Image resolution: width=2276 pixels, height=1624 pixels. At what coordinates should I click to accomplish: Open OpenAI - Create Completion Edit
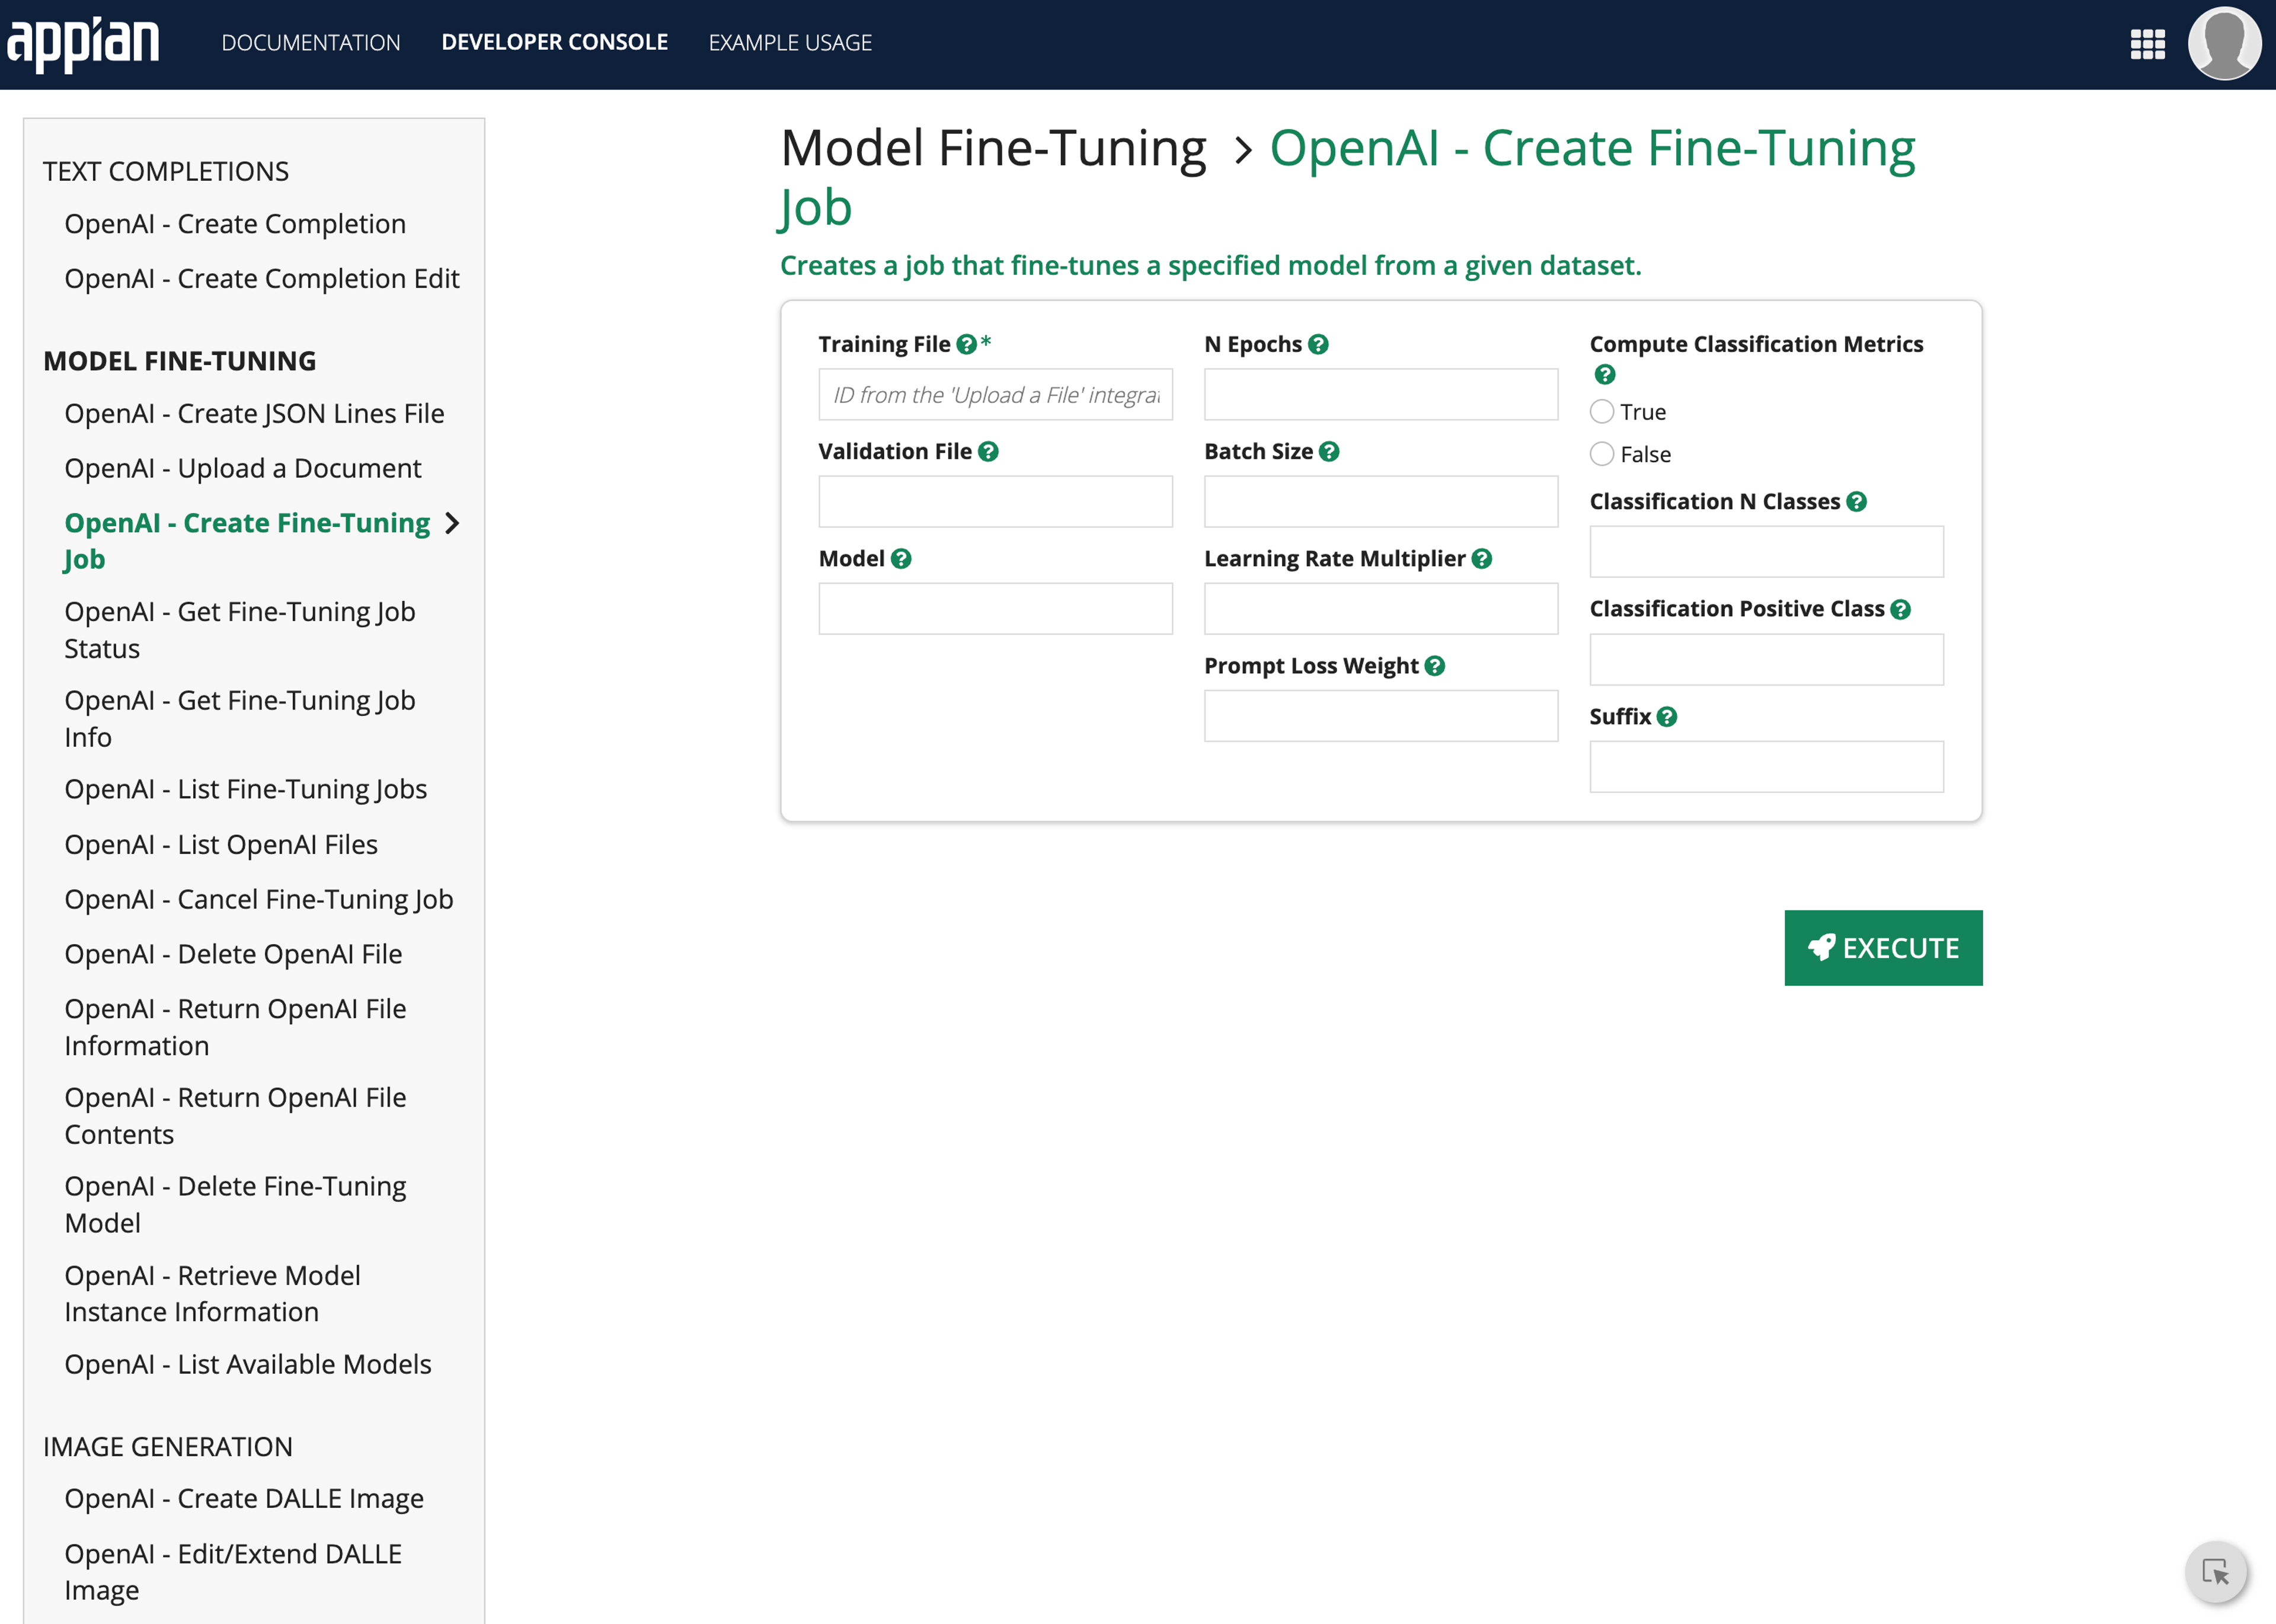[262, 279]
